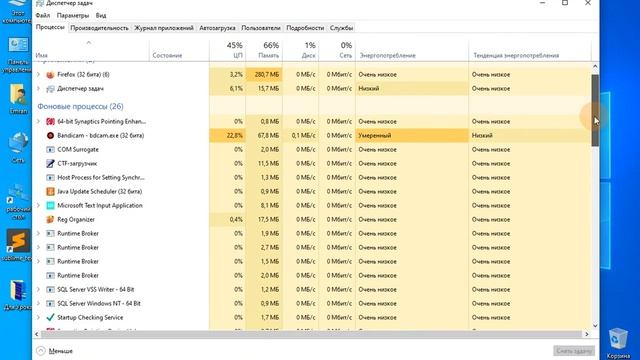Click the COM Surrogate process icon

(50, 149)
